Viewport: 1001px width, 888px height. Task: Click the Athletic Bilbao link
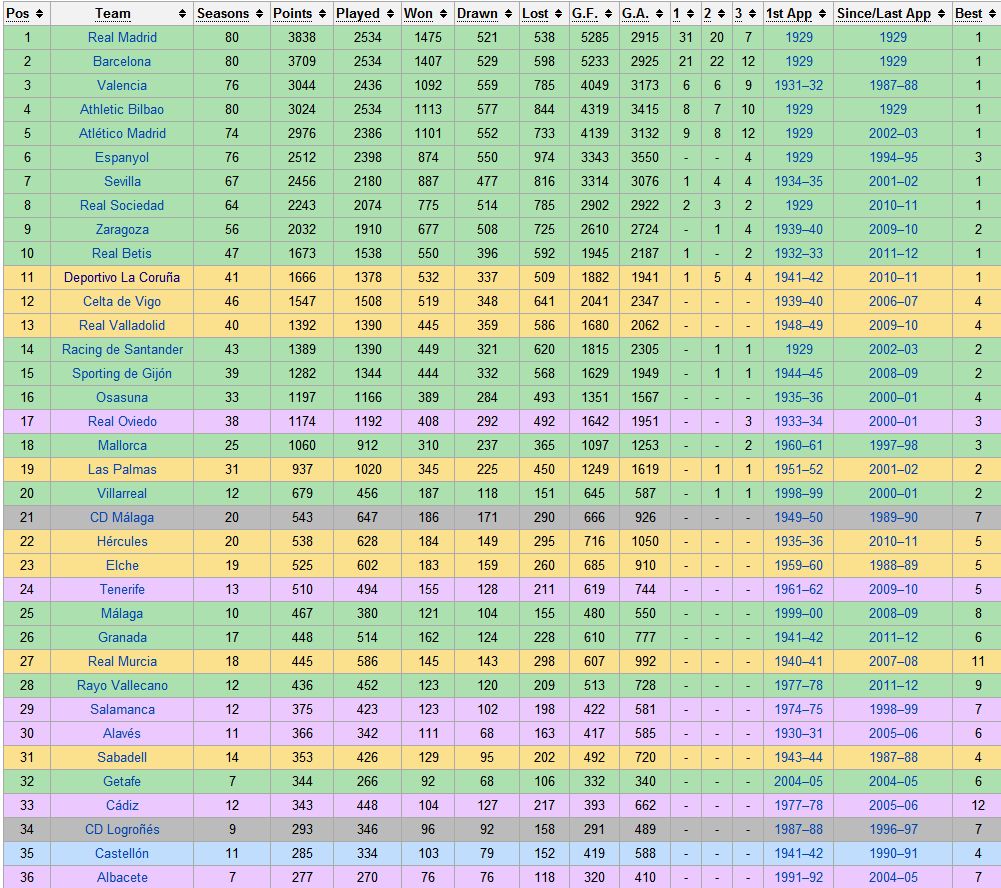(x=122, y=109)
